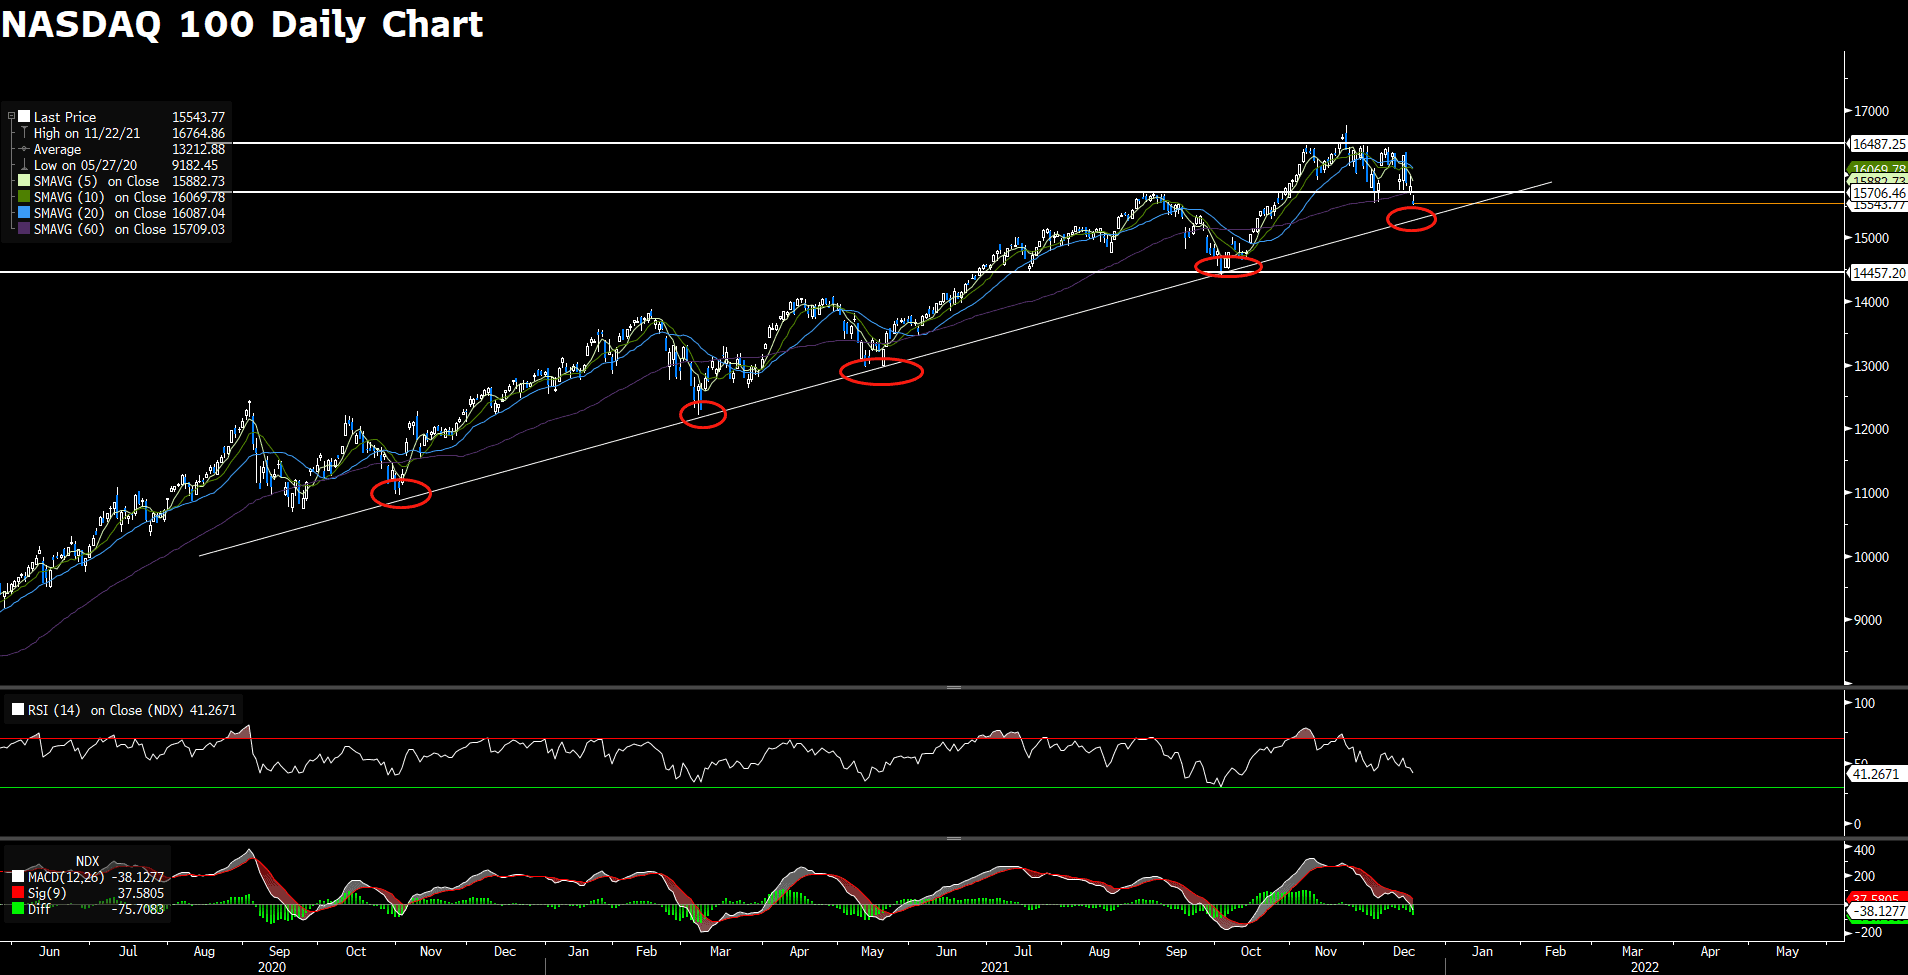This screenshot has width=1908, height=975.
Task: Open the SMAVG (5) light green swatch
Action: (24, 180)
